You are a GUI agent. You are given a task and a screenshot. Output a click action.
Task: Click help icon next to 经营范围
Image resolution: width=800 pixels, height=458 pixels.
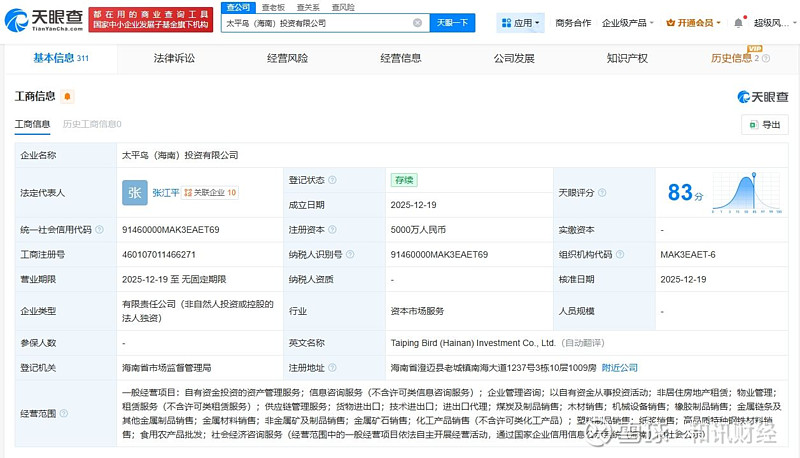click(63, 412)
